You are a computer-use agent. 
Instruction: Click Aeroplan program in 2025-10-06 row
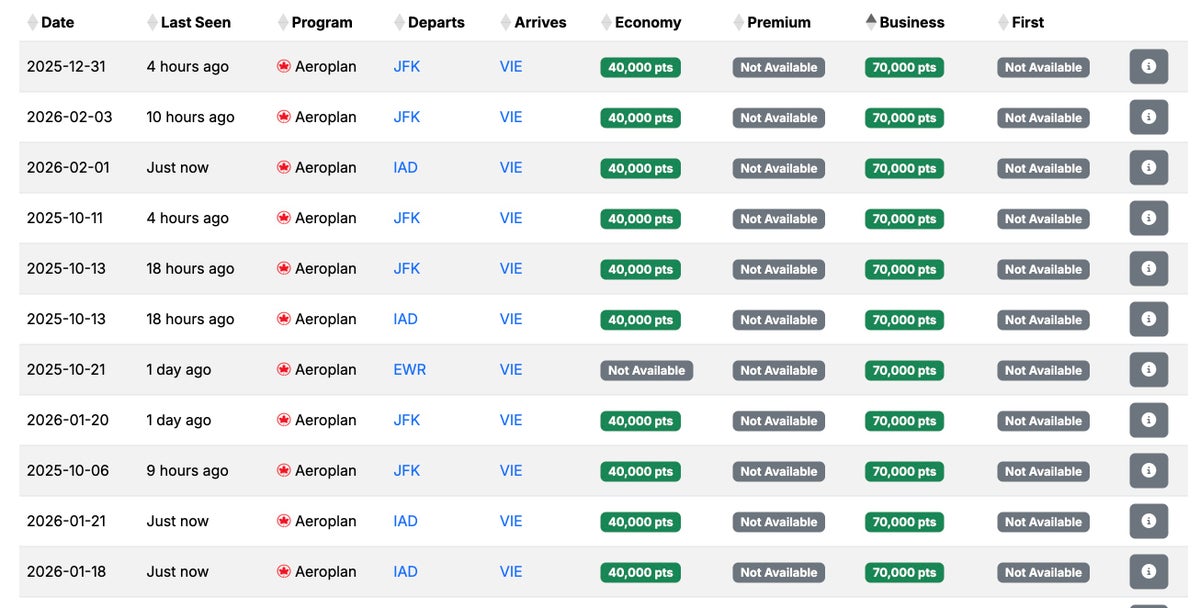(325, 471)
